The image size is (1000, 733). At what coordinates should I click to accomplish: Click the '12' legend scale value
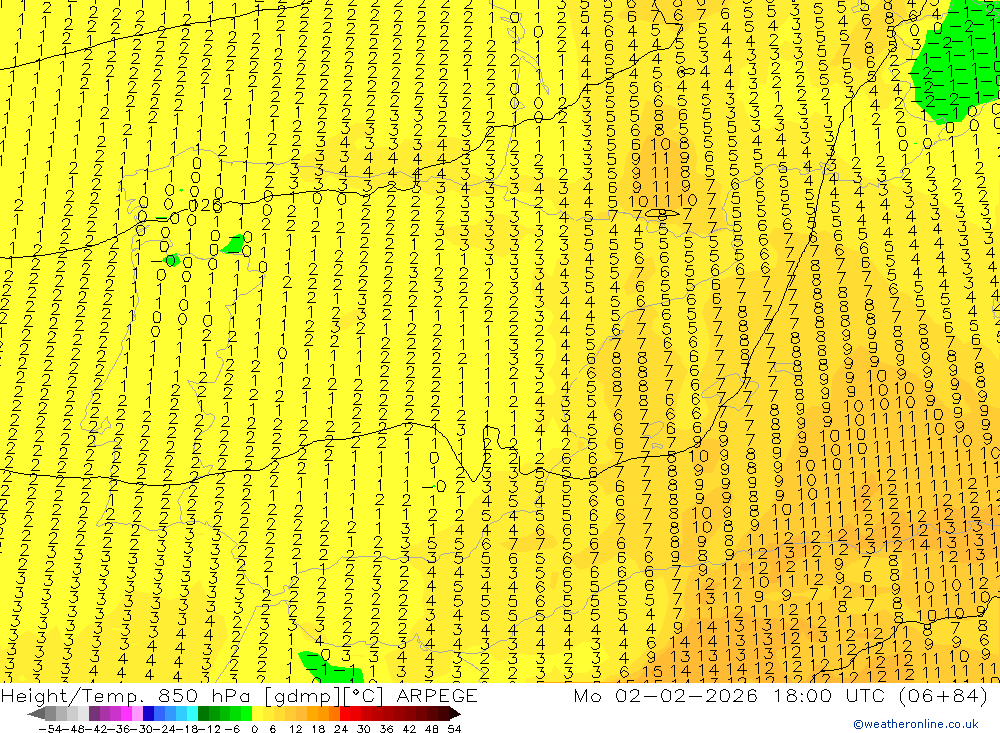coord(295,729)
